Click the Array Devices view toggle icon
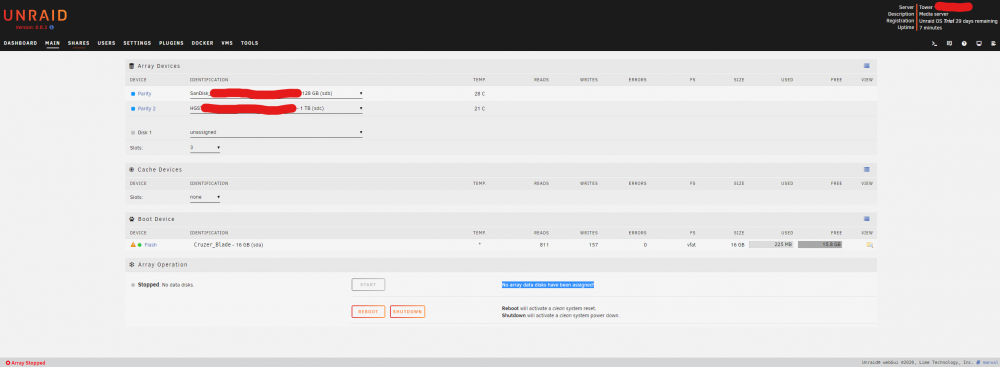This screenshot has width=1000, height=367. click(x=867, y=66)
